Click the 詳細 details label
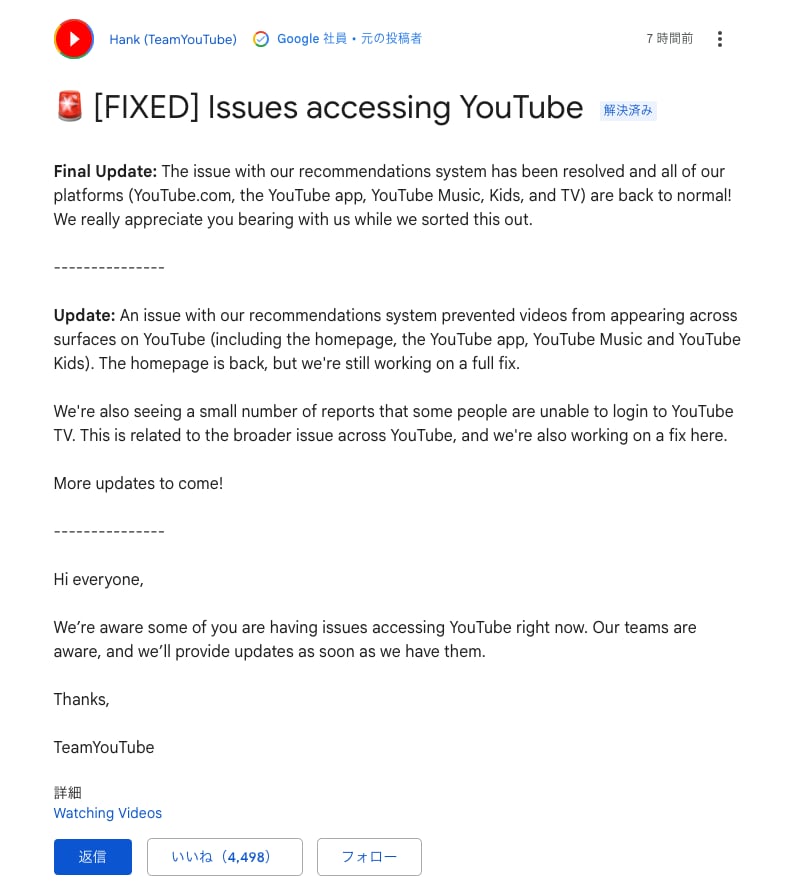The width and height of the screenshot is (800, 895). [x=67, y=792]
